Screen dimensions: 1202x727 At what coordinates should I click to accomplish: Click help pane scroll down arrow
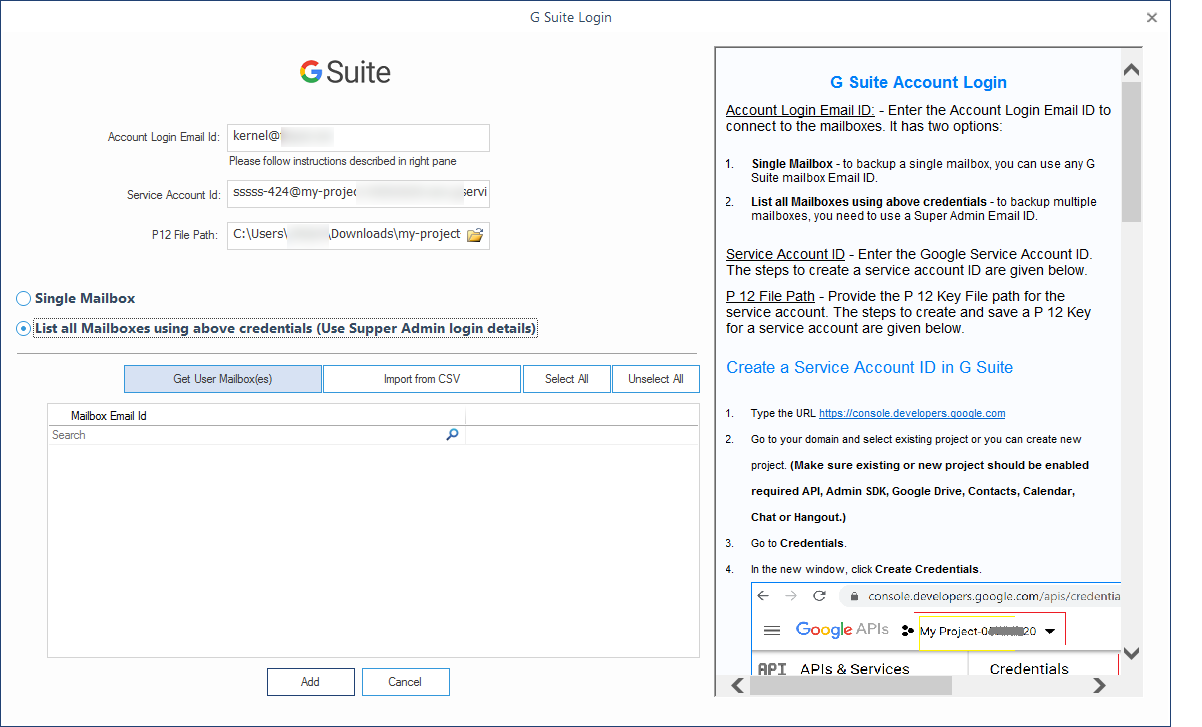(1131, 653)
